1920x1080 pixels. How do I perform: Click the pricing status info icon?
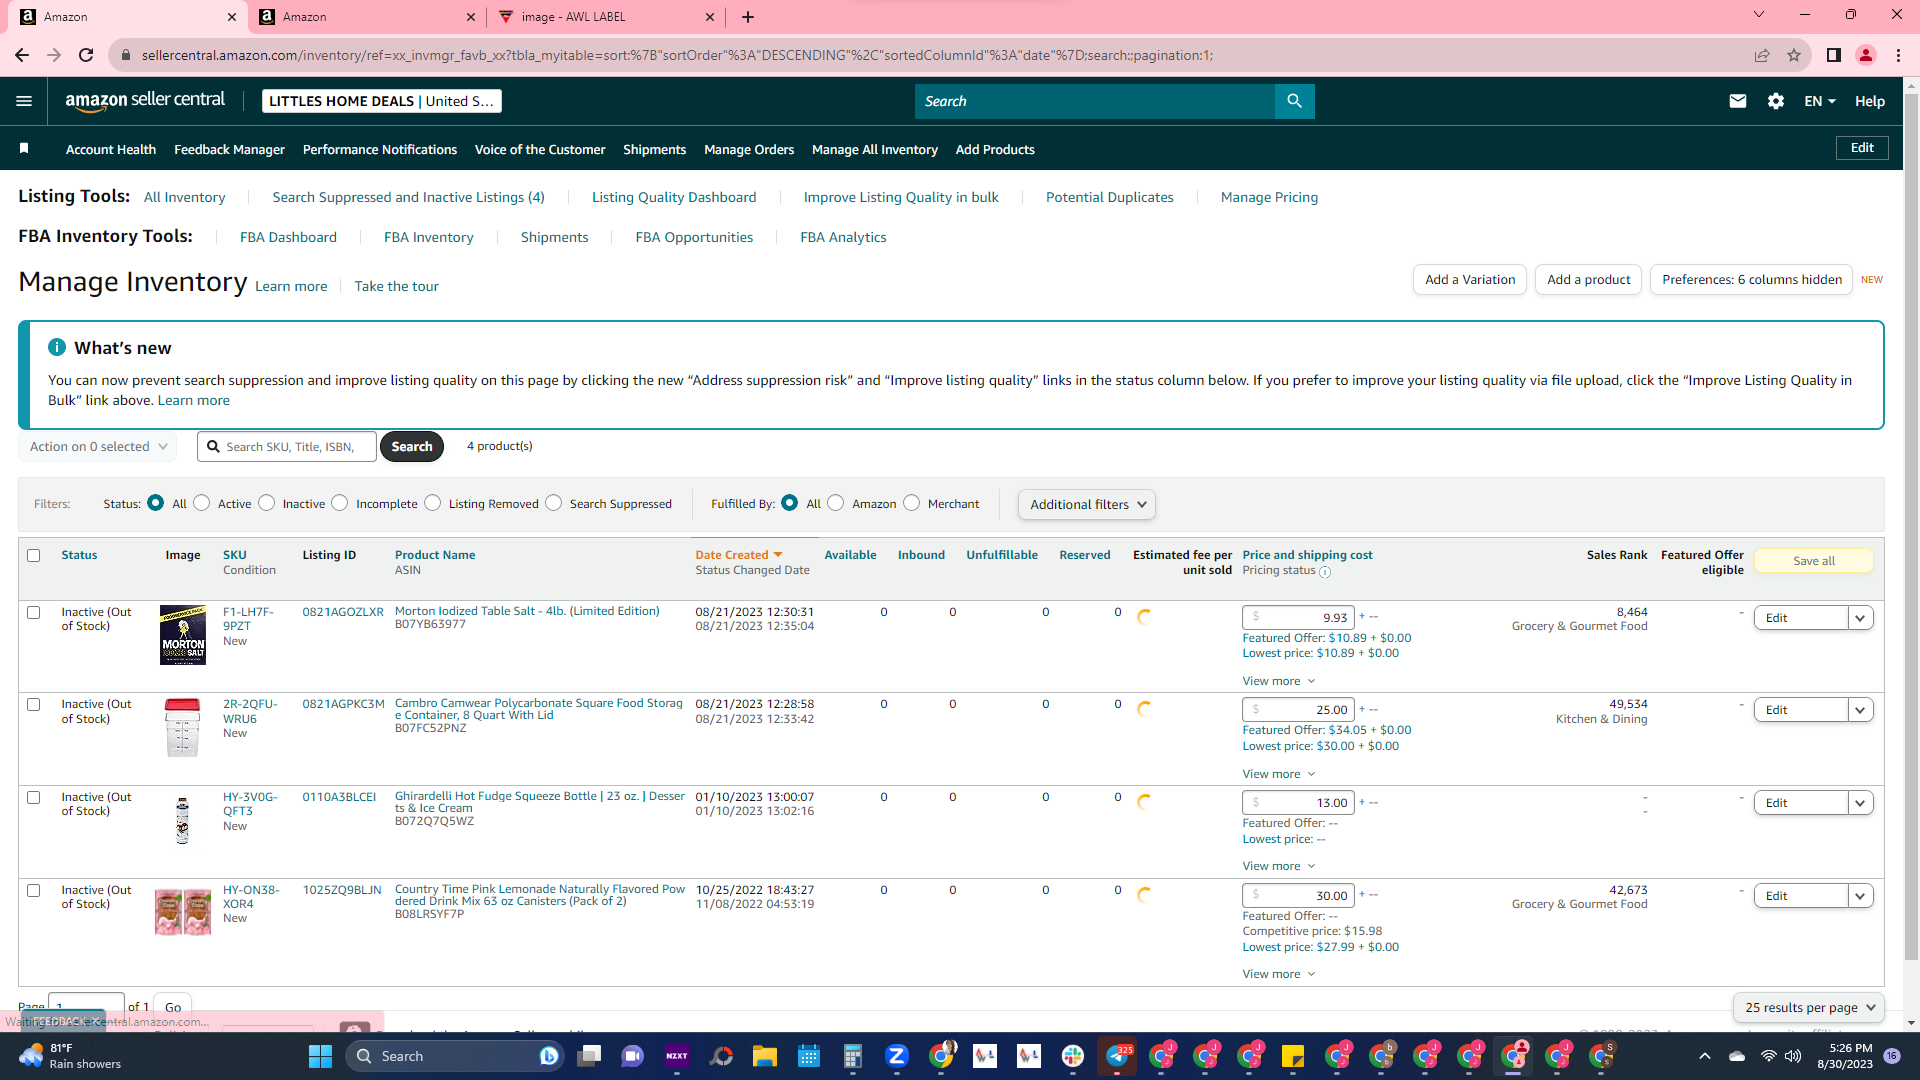tap(1325, 572)
